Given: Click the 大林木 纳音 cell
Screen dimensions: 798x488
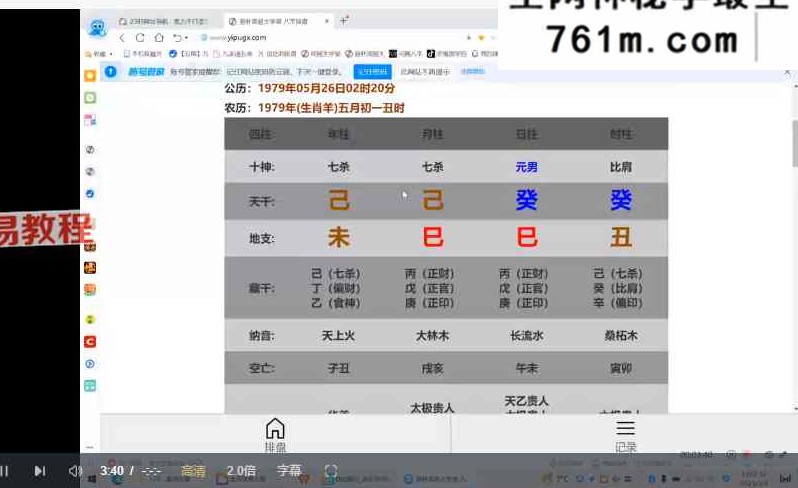Looking at the screenshot, I should tap(432, 336).
